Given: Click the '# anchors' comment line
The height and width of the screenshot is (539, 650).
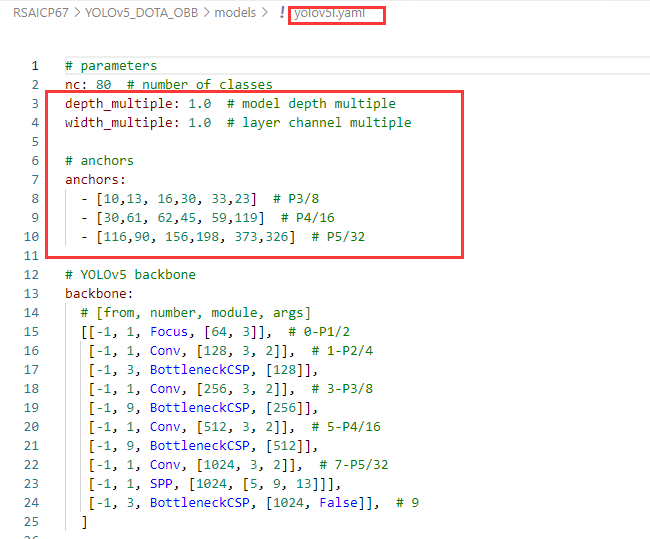Looking at the screenshot, I should click(x=99, y=160).
